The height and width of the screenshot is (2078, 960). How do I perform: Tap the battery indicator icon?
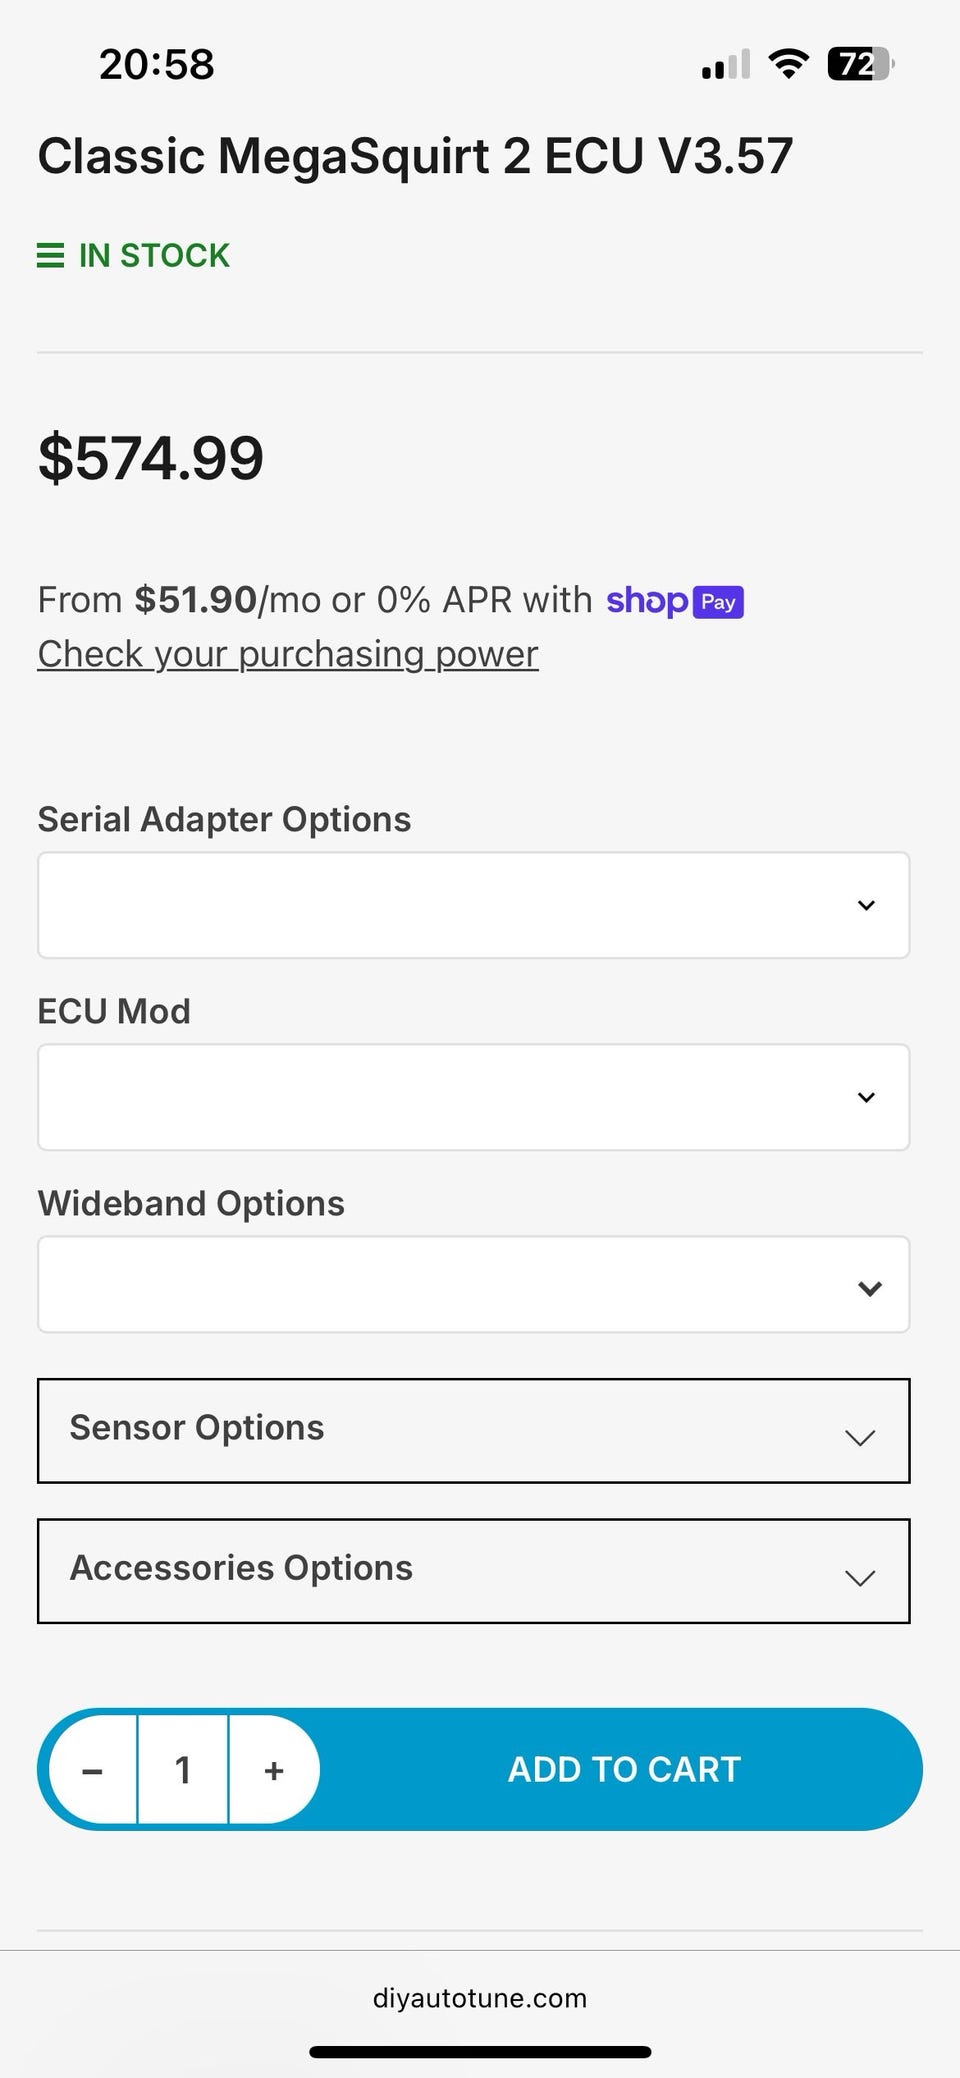coord(859,65)
